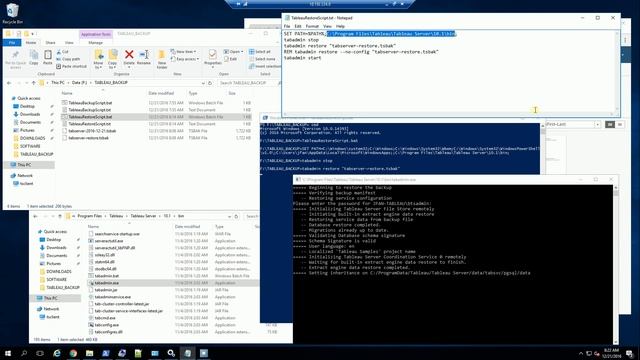Click Select none in the ribbon
Screen dimensions: 640x360
pyautogui.click(x=262, y=59)
